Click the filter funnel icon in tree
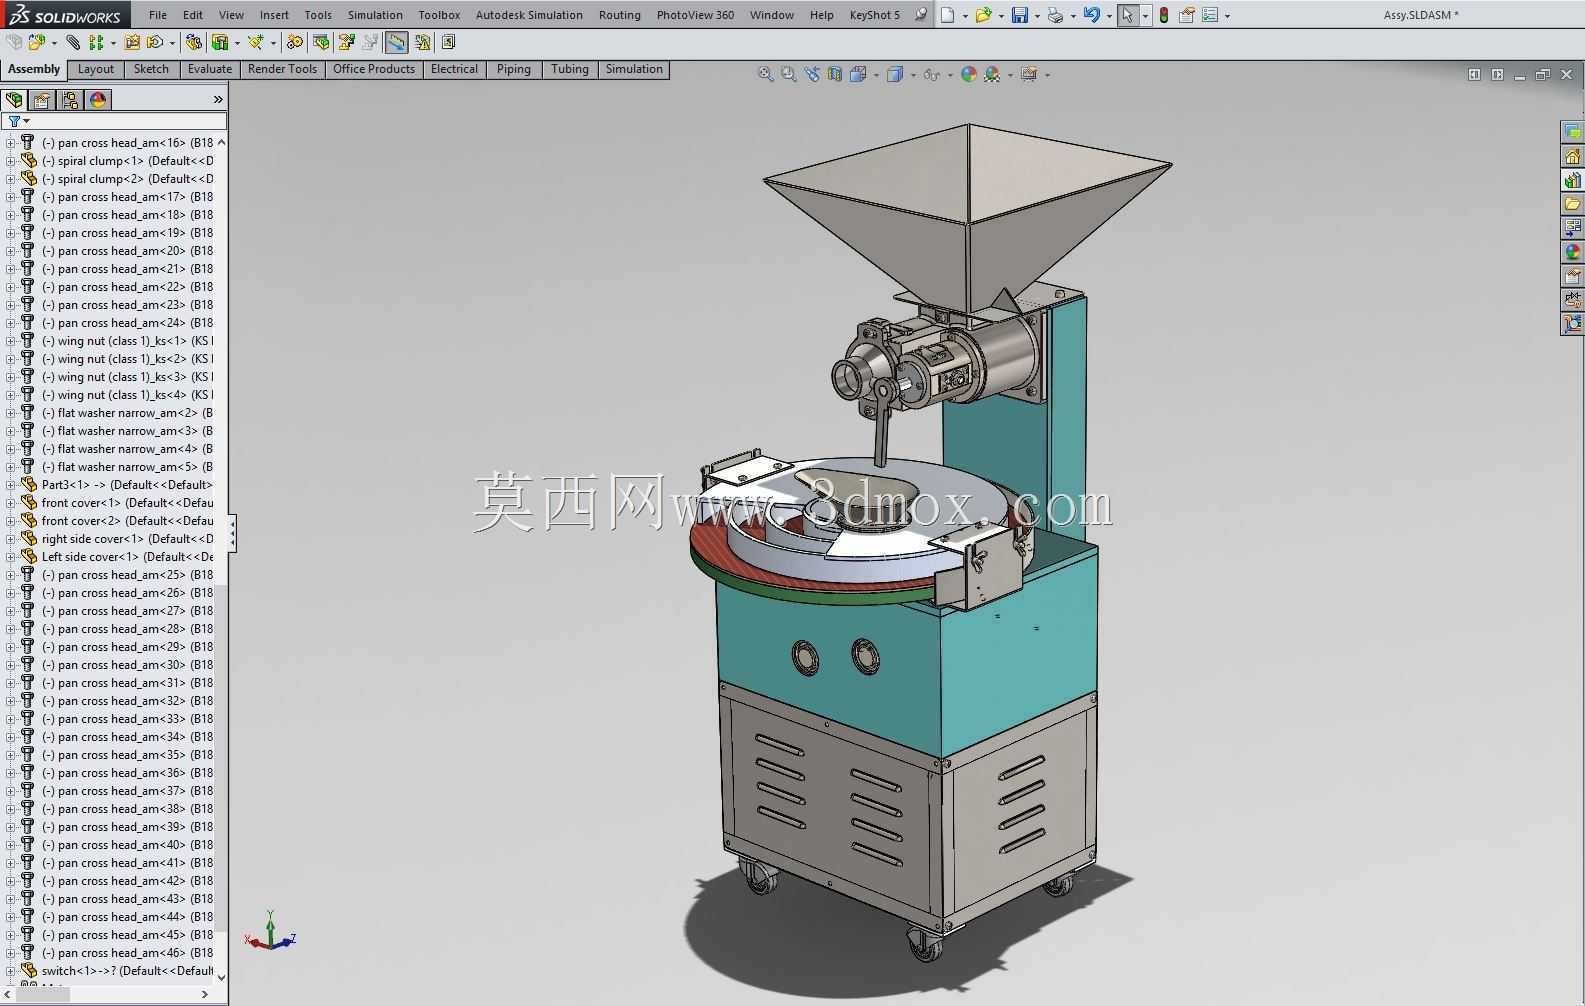Viewport: 1585px width, 1006px height. pos(14,121)
